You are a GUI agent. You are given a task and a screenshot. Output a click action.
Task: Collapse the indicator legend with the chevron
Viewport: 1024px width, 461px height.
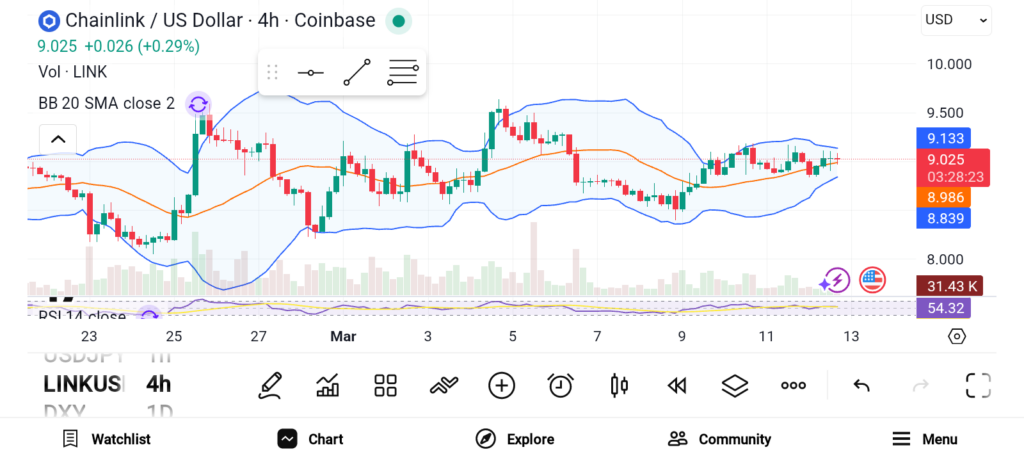point(57,139)
